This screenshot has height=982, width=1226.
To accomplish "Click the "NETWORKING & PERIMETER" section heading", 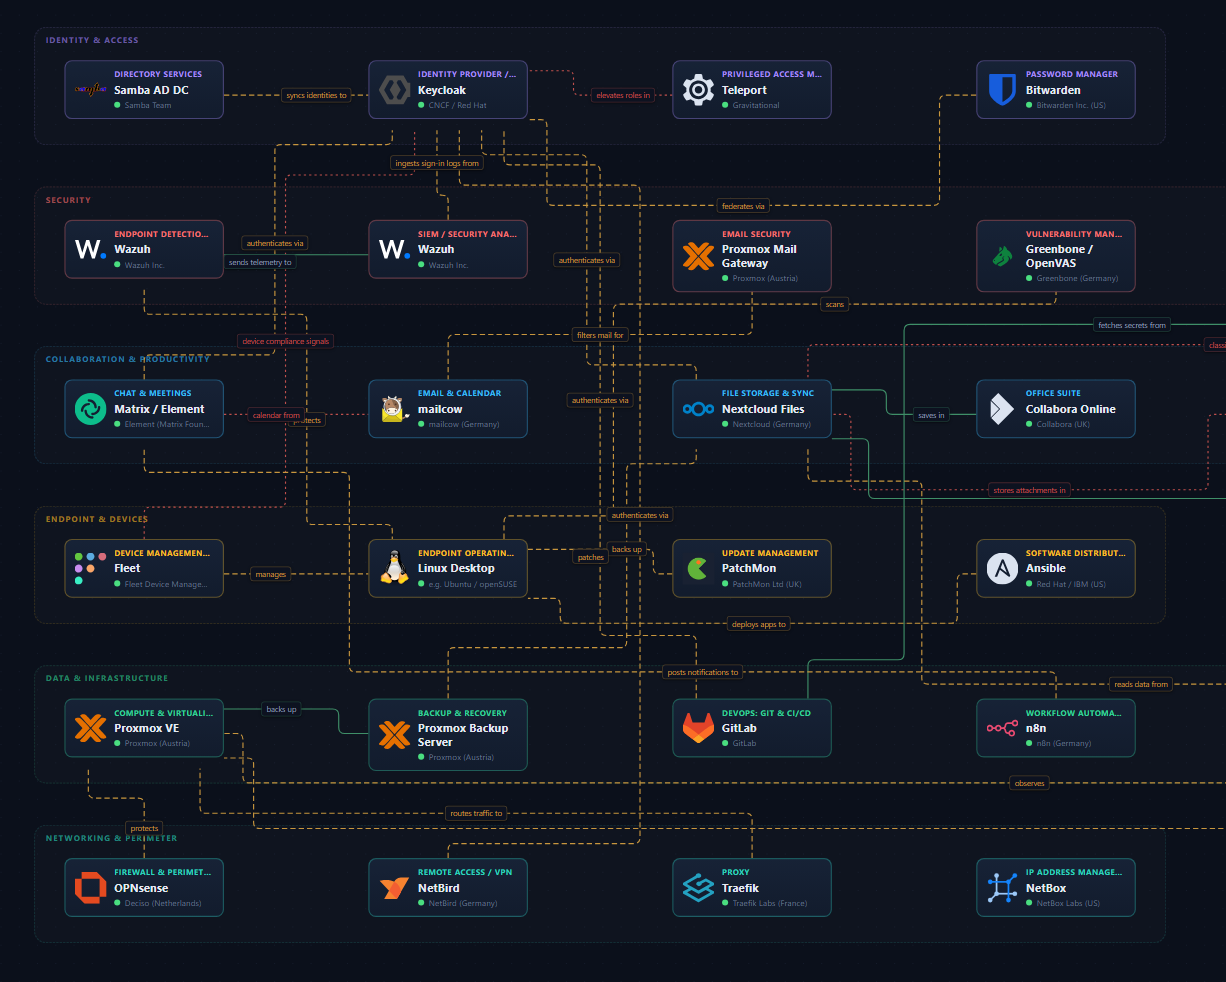I will click(111, 838).
